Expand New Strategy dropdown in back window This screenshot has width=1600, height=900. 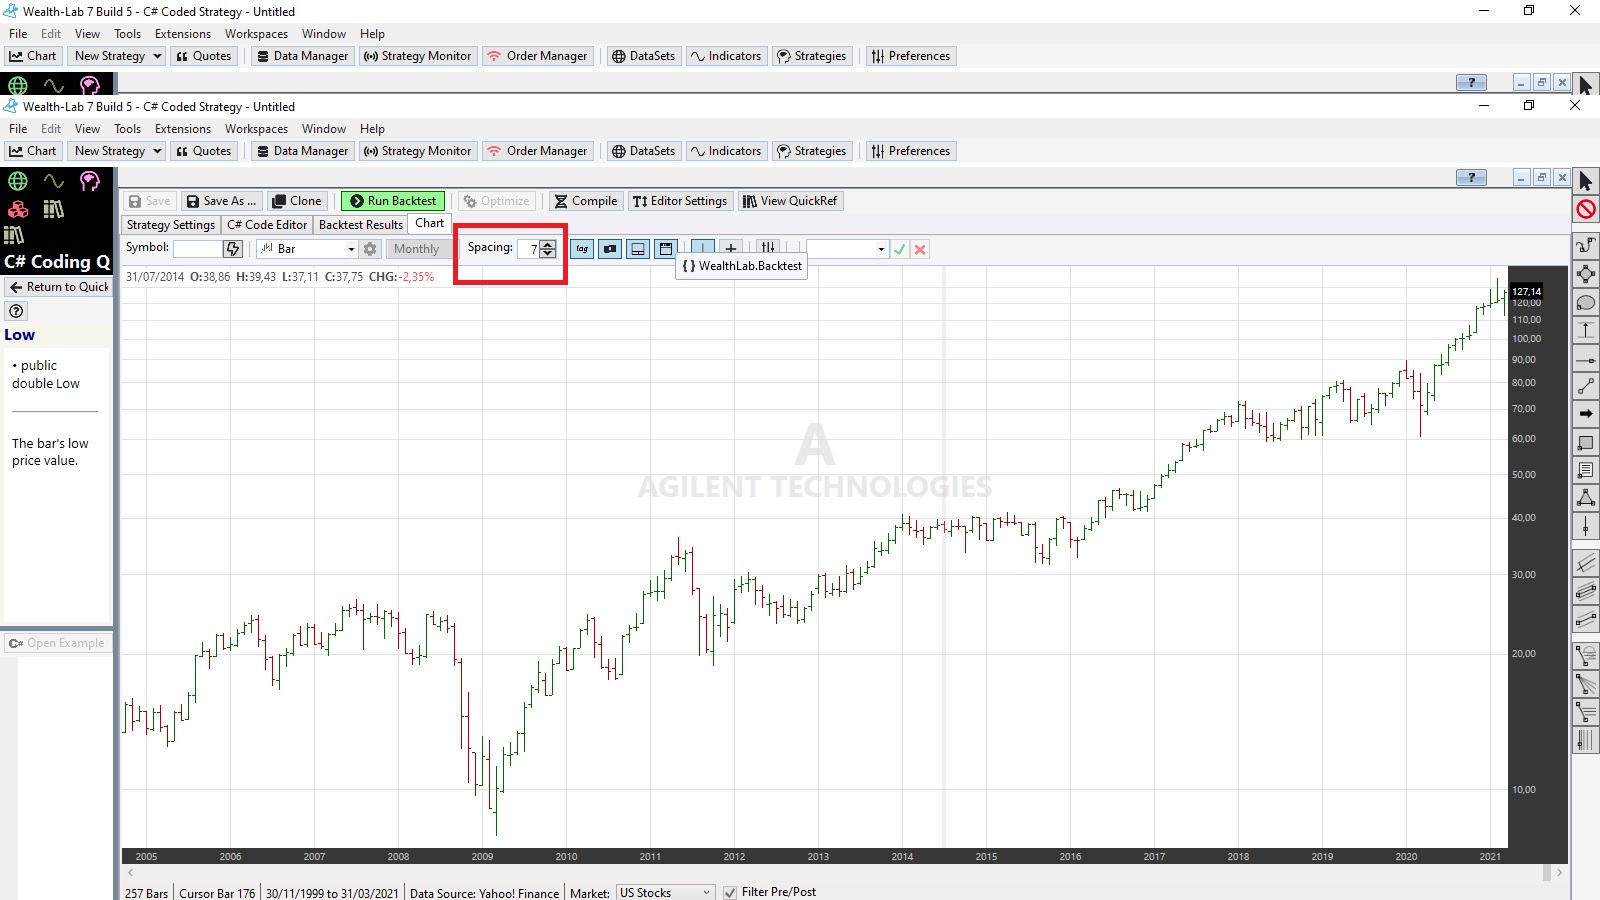tap(157, 56)
